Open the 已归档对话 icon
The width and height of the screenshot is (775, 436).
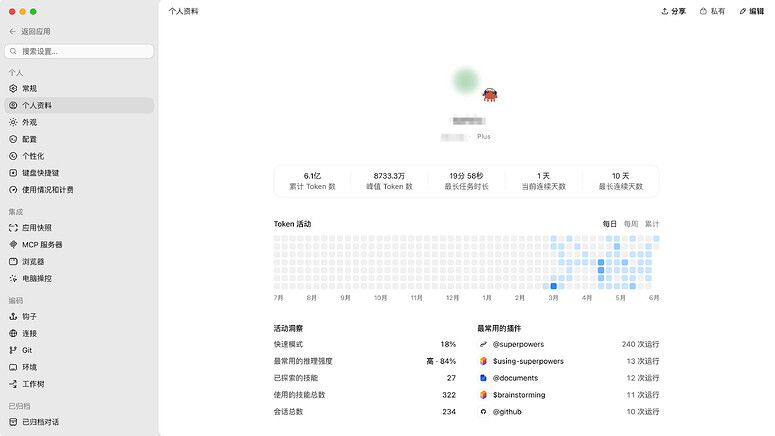(x=13, y=422)
